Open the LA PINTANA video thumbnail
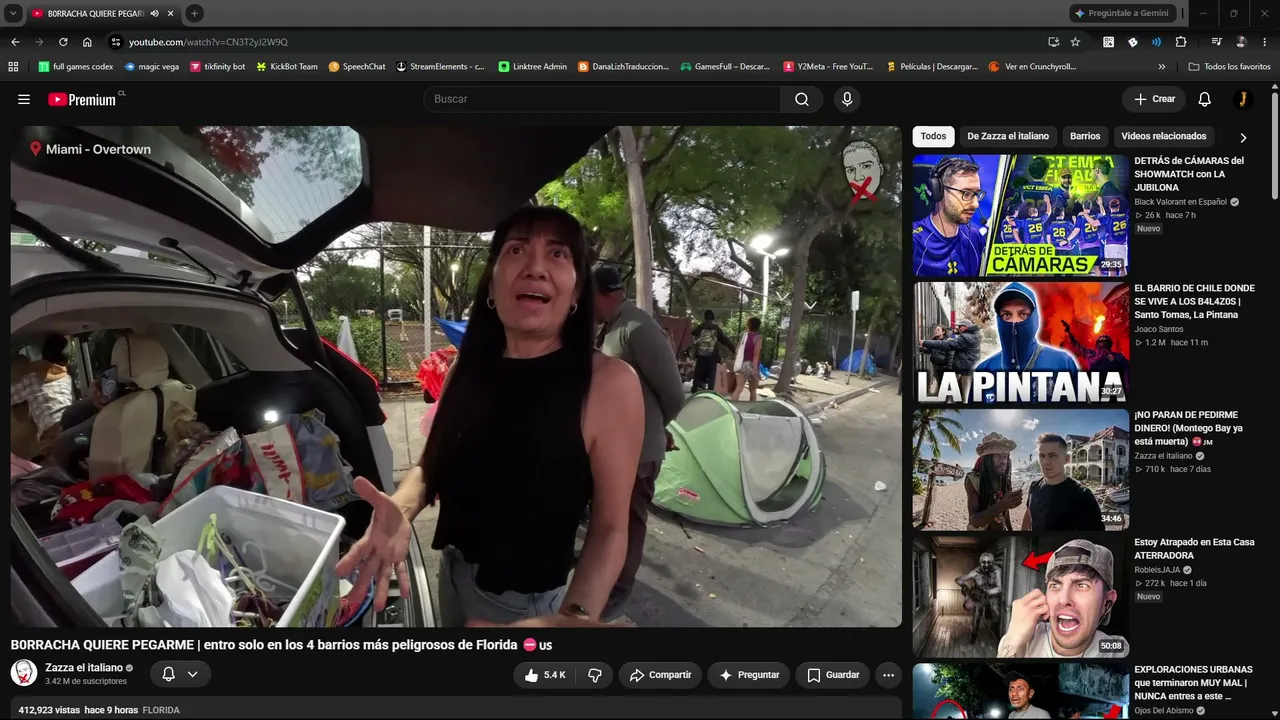The height and width of the screenshot is (720, 1280). (1020, 342)
